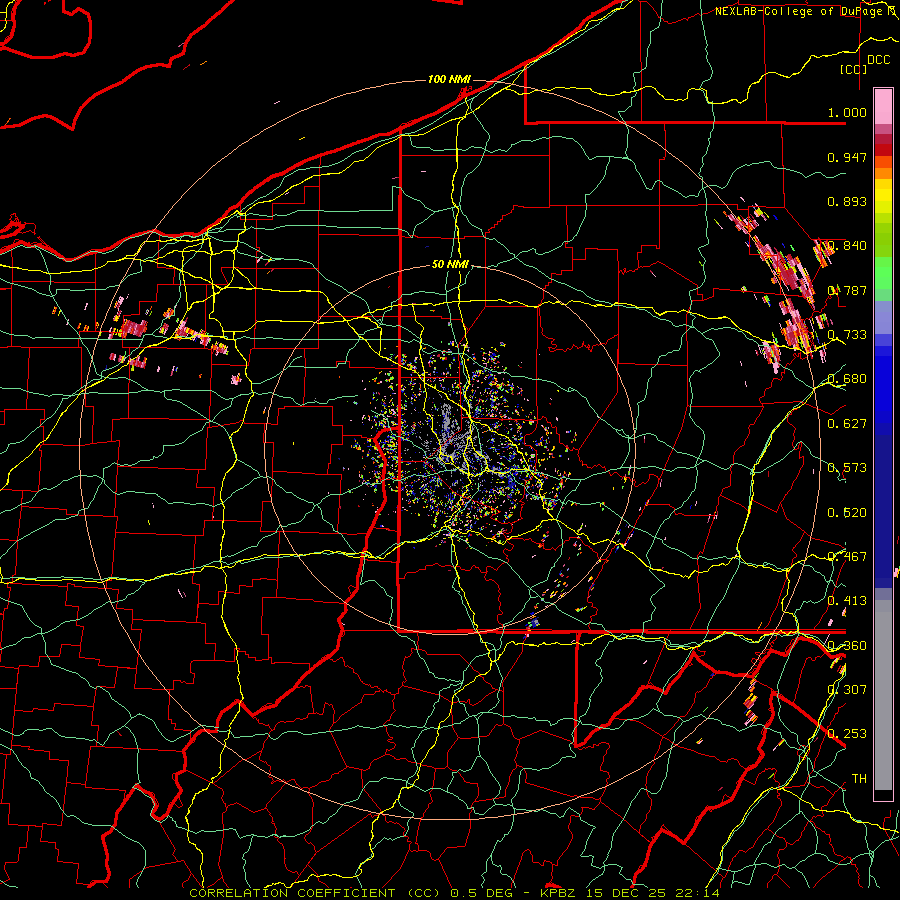Screen dimensions: 900x900
Task: Click the 15 DEC 25 22:14 timestamp
Action: tap(655, 893)
